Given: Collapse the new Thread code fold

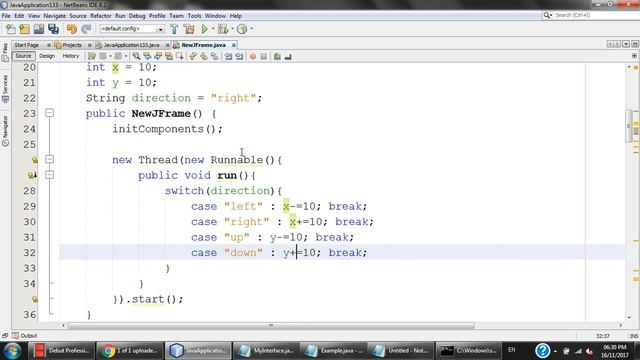Looking at the screenshot, I should pyautogui.click(x=49, y=159).
